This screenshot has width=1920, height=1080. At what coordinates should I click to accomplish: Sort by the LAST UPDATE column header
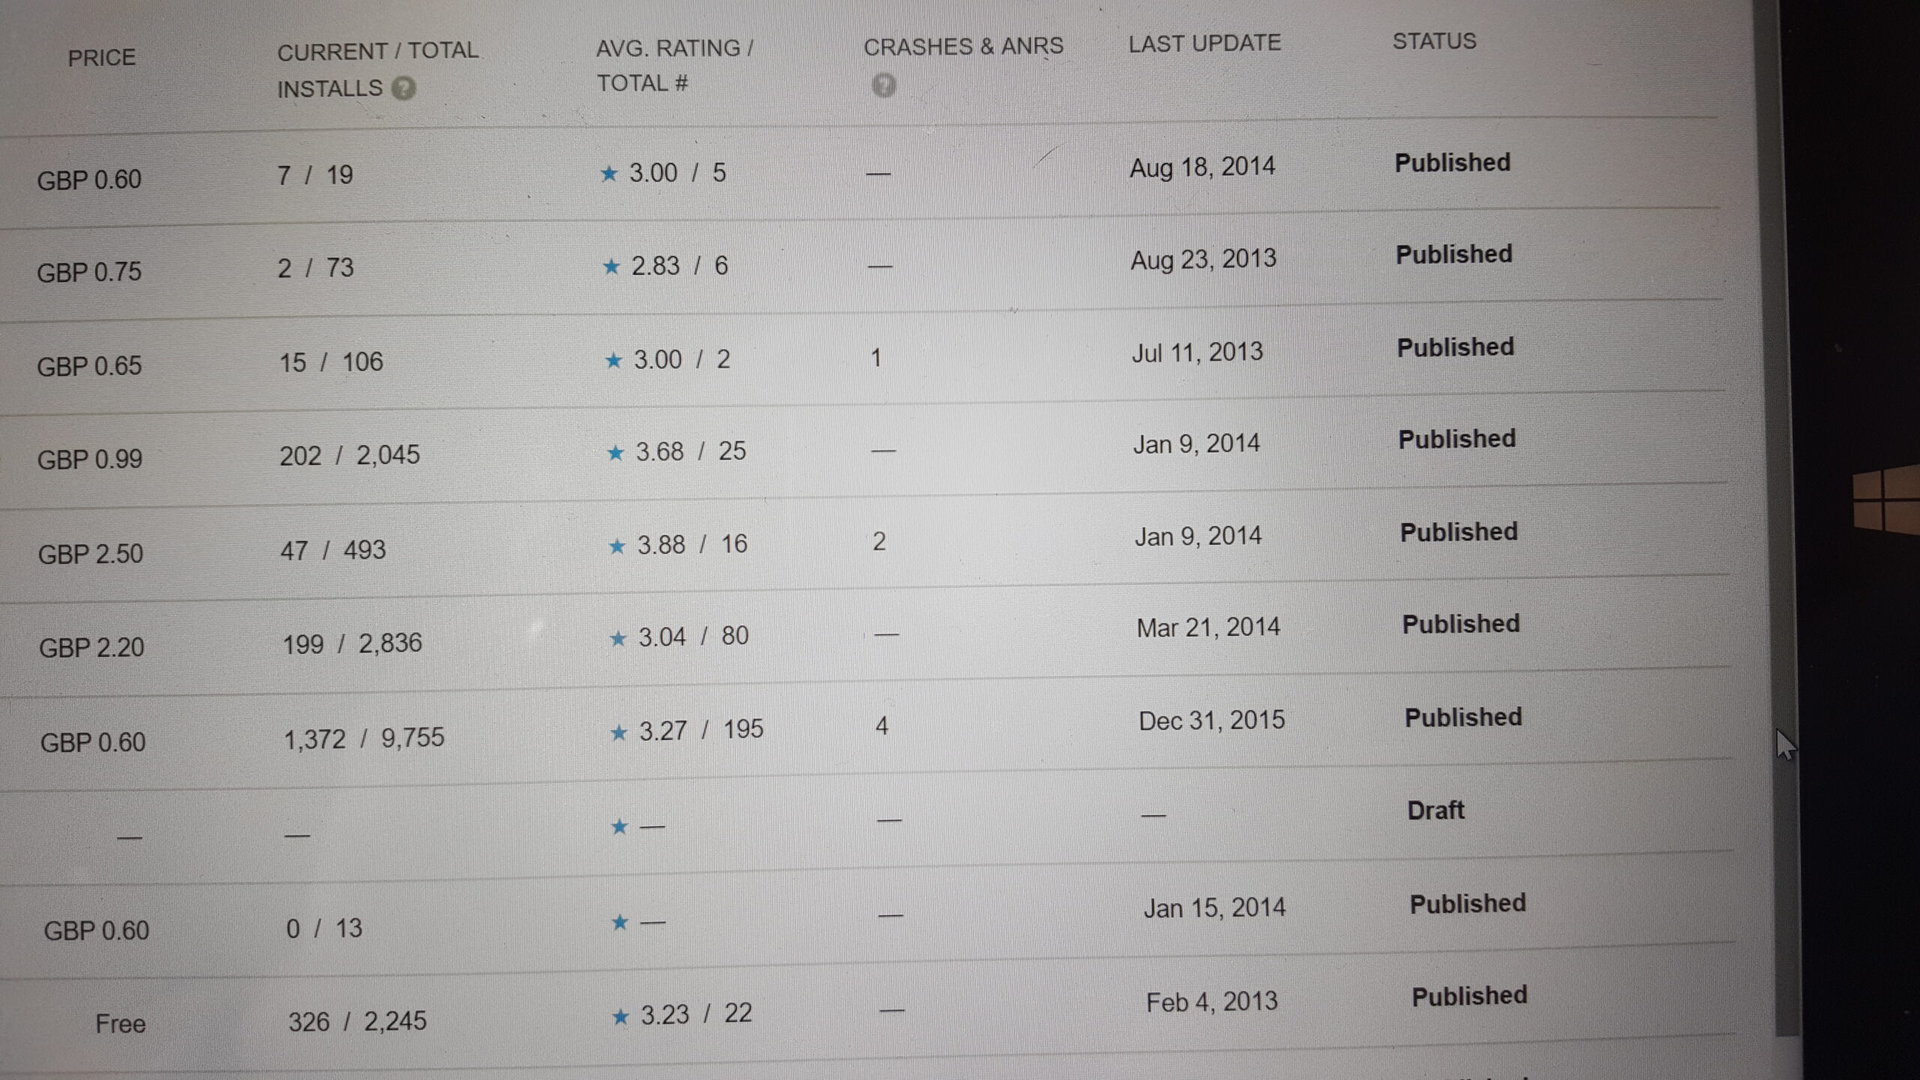[1204, 44]
